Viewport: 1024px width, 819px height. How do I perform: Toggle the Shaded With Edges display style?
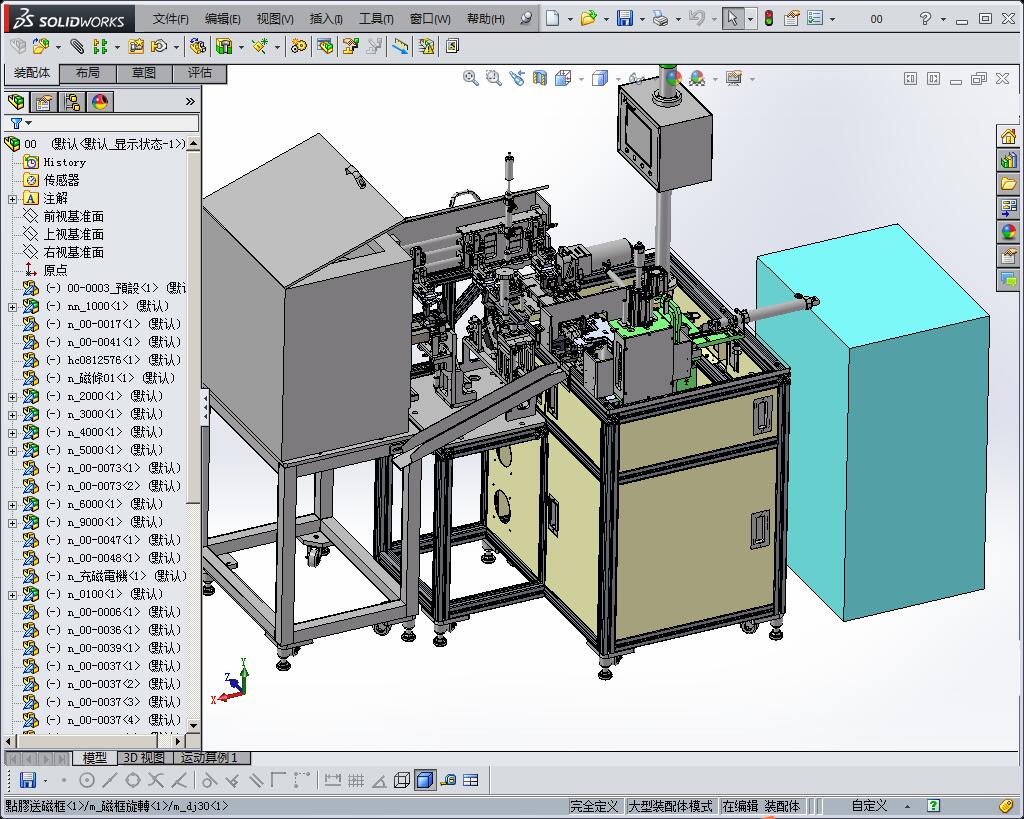[425, 780]
